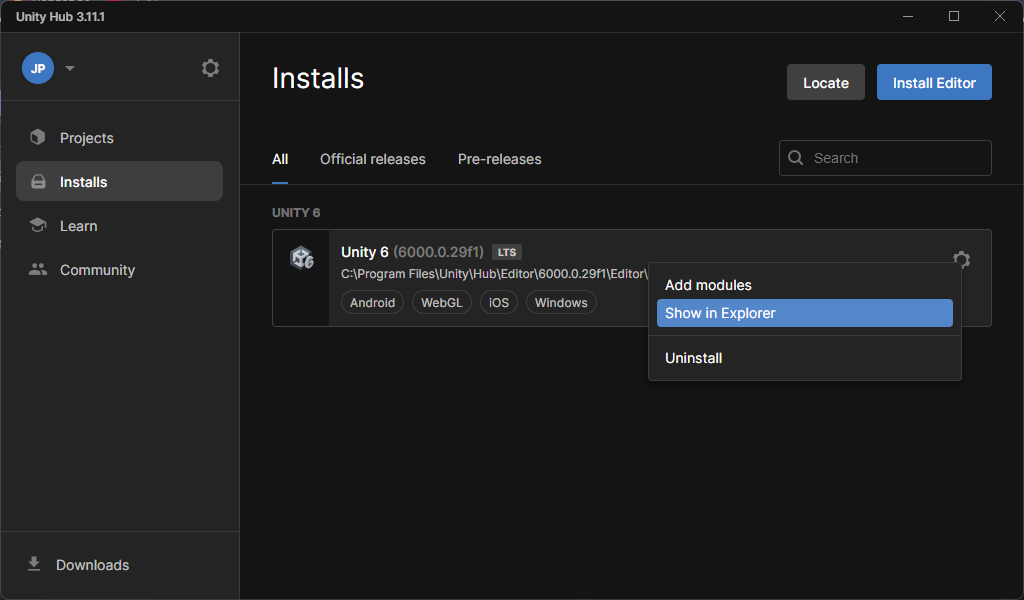This screenshot has width=1024, height=600.
Task: Click the Unity 6 editor install path
Action: [494, 274]
